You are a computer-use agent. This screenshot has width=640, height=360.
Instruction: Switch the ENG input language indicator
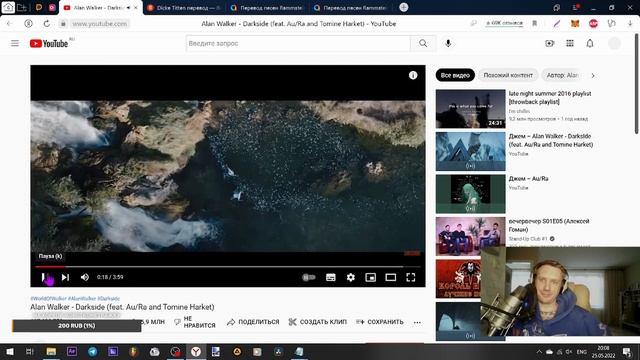(582, 351)
